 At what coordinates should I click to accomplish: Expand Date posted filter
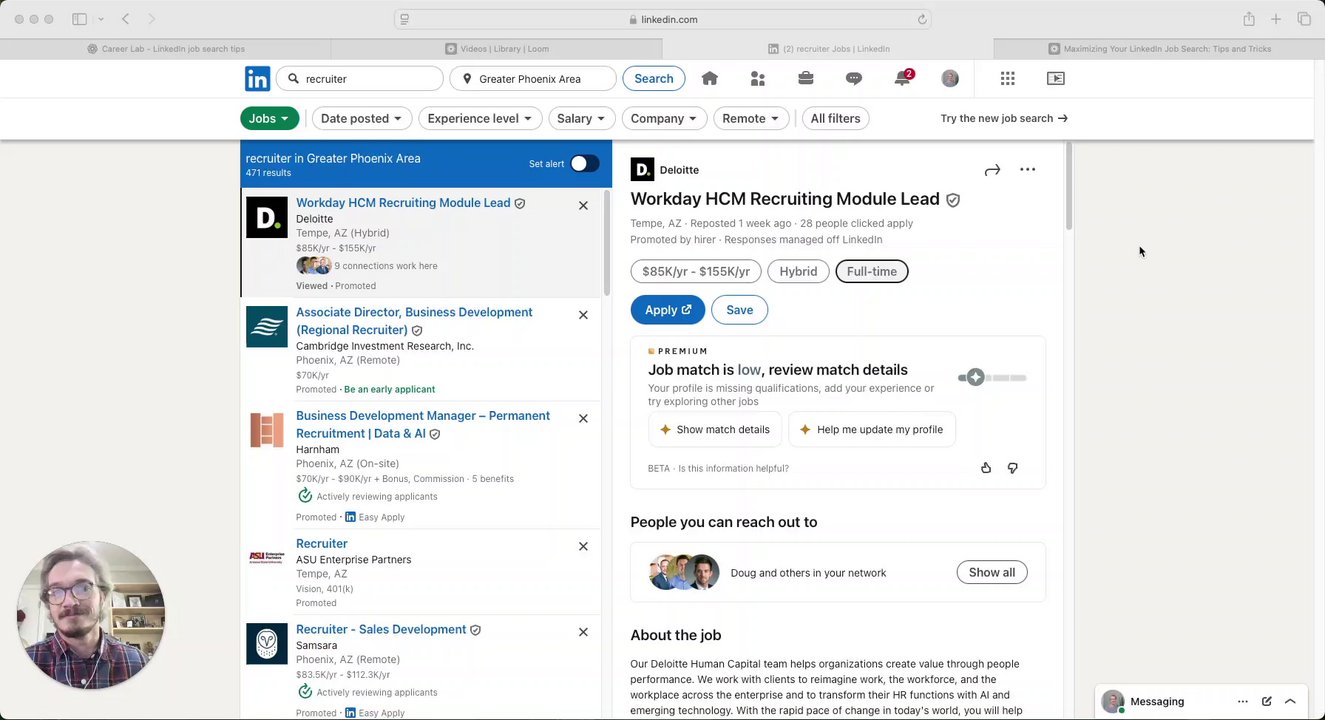pos(362,118)
